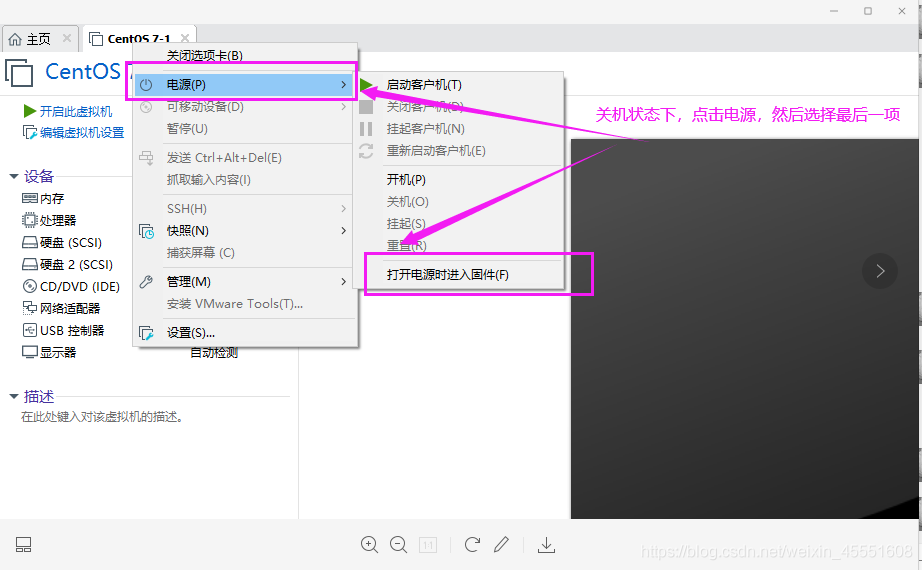Choose 开机(P) in power submenu
The width and height of the screenshot is (922, 570).
point(406,179)
